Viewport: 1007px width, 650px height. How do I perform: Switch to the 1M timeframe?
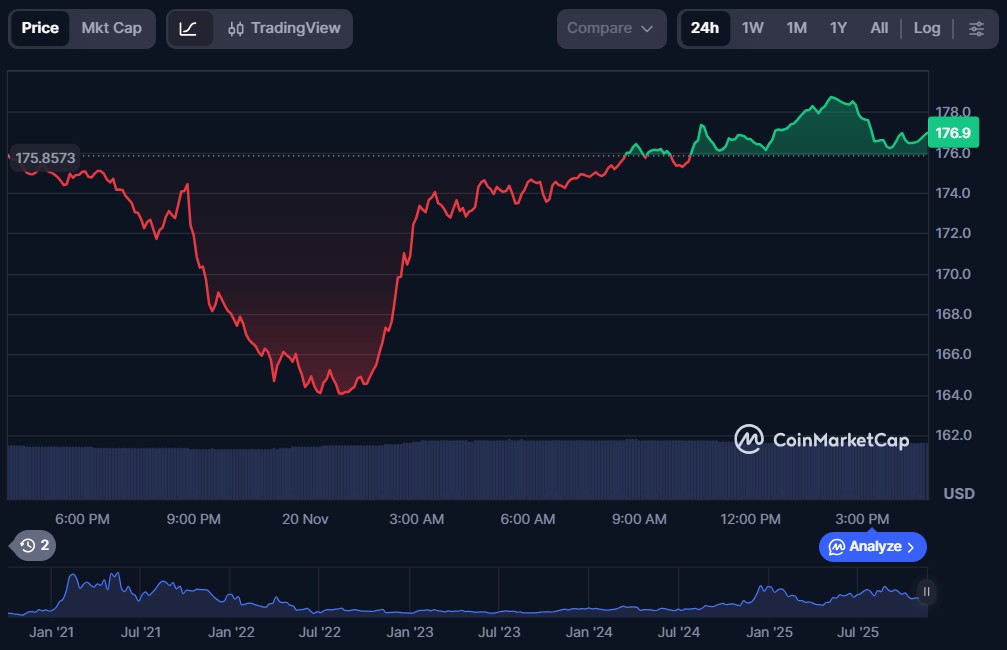pos(796,28)
